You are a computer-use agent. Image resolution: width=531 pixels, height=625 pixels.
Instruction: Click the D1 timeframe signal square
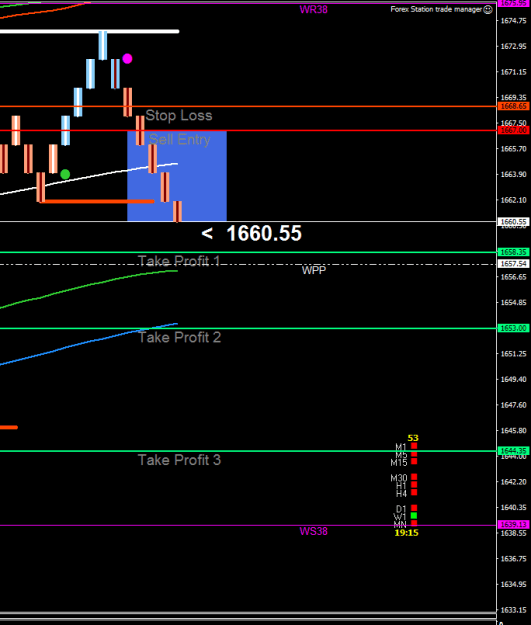pos(414,508)
